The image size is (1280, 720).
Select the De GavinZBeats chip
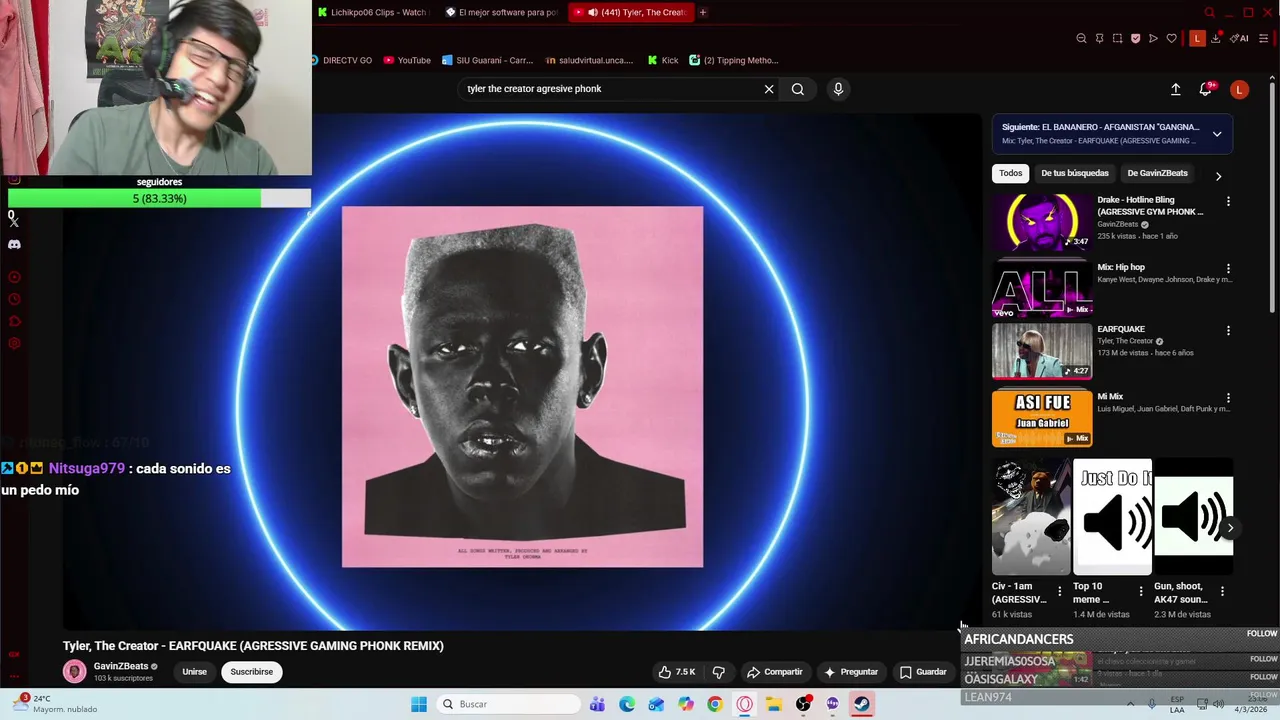1158,173
